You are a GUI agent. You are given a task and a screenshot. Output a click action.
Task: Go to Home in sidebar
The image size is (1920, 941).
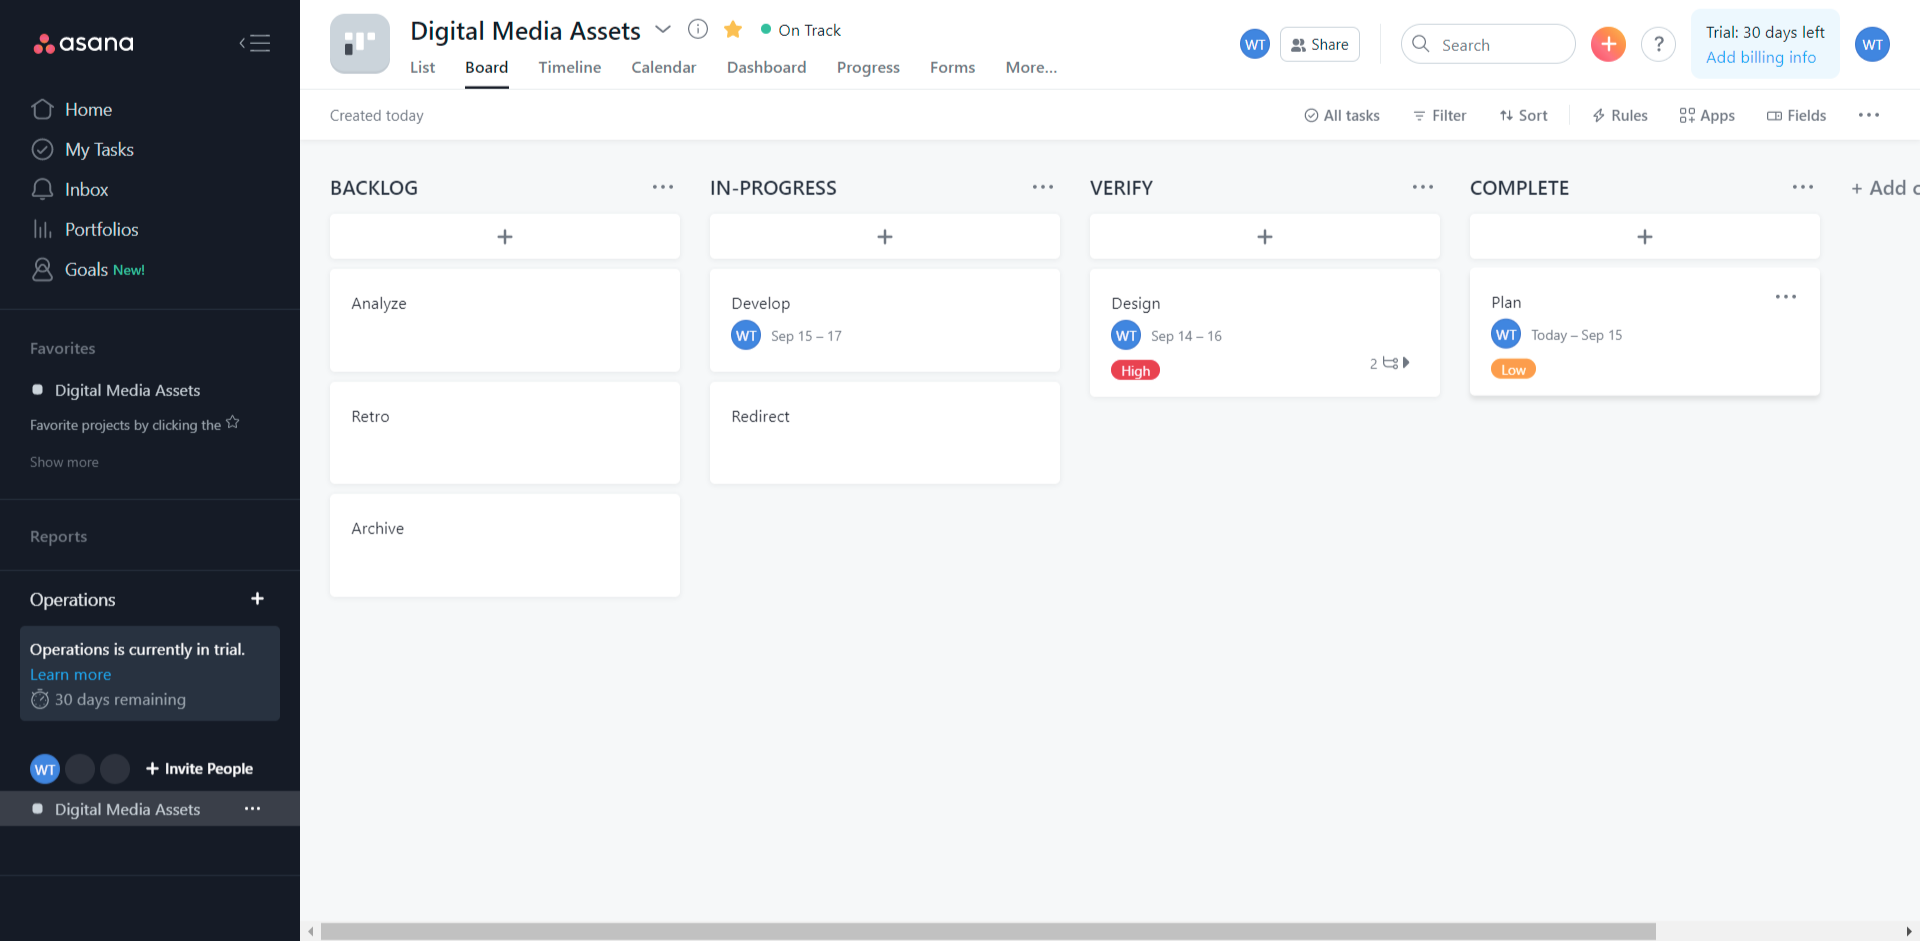click(88, 109)
